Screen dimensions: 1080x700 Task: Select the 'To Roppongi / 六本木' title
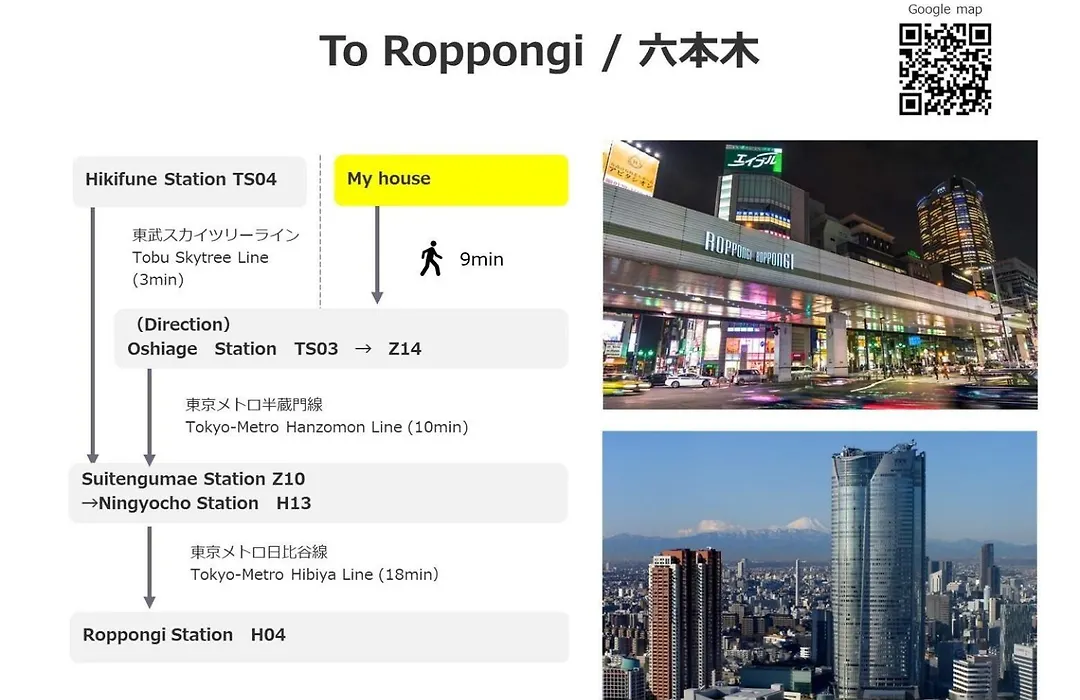click(539, 51)
